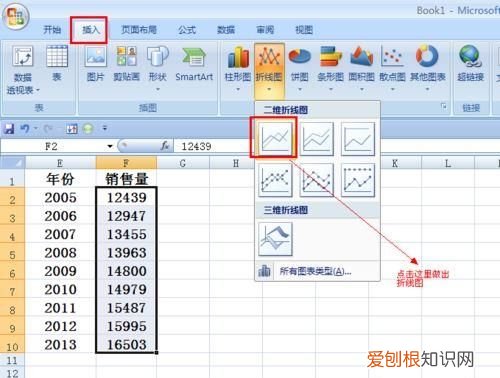Image resolution: width=500 pixels, height=378 pixels.
Task: Switch to the 视图 tab
Action: [x=304, y=30]
